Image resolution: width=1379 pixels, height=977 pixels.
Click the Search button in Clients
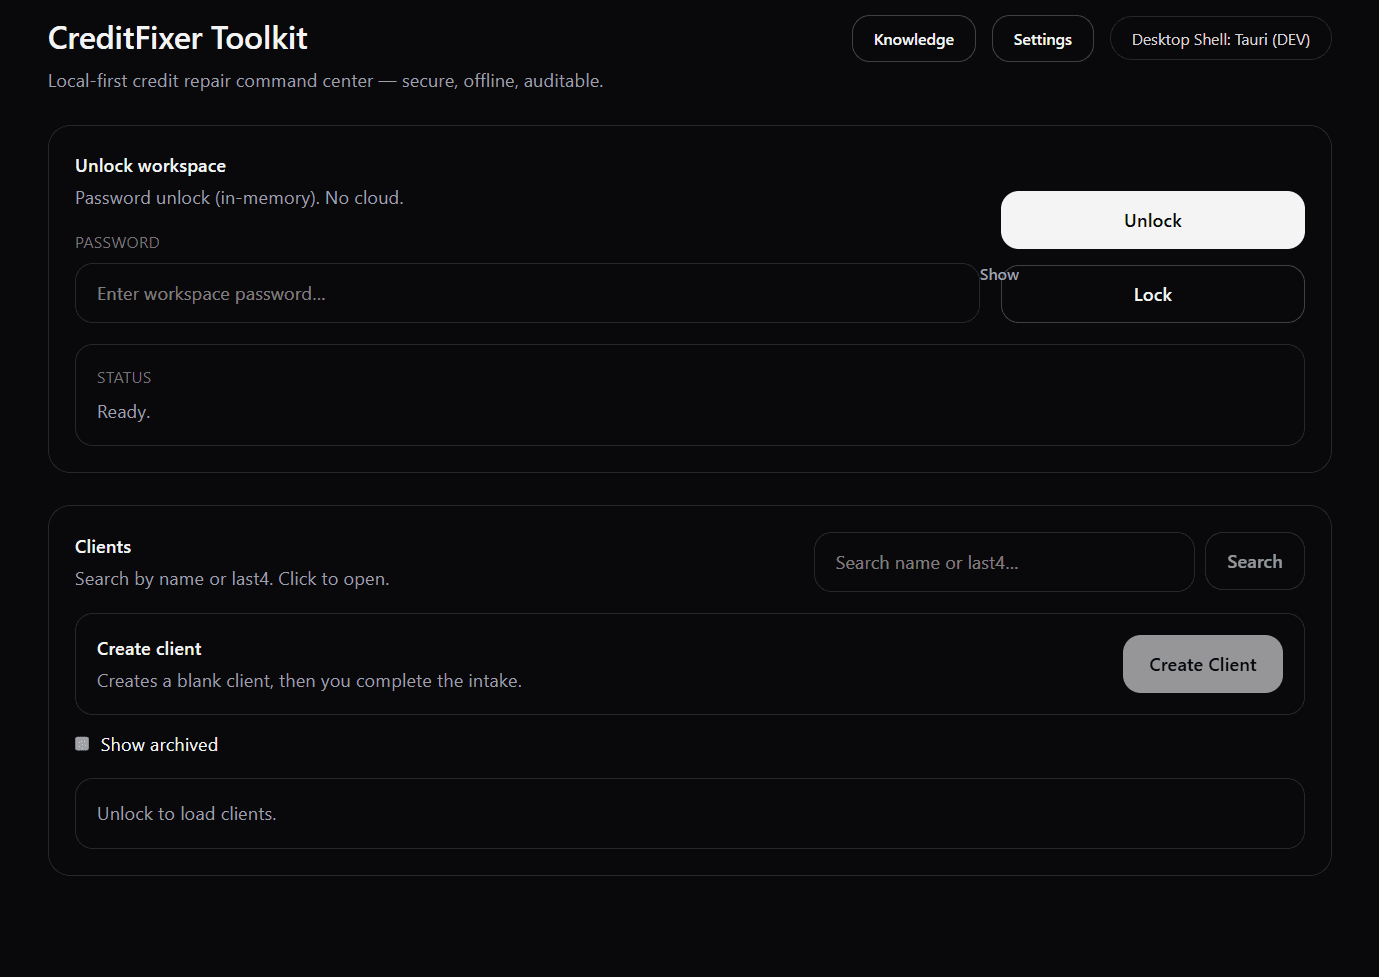click(1254, 562)
